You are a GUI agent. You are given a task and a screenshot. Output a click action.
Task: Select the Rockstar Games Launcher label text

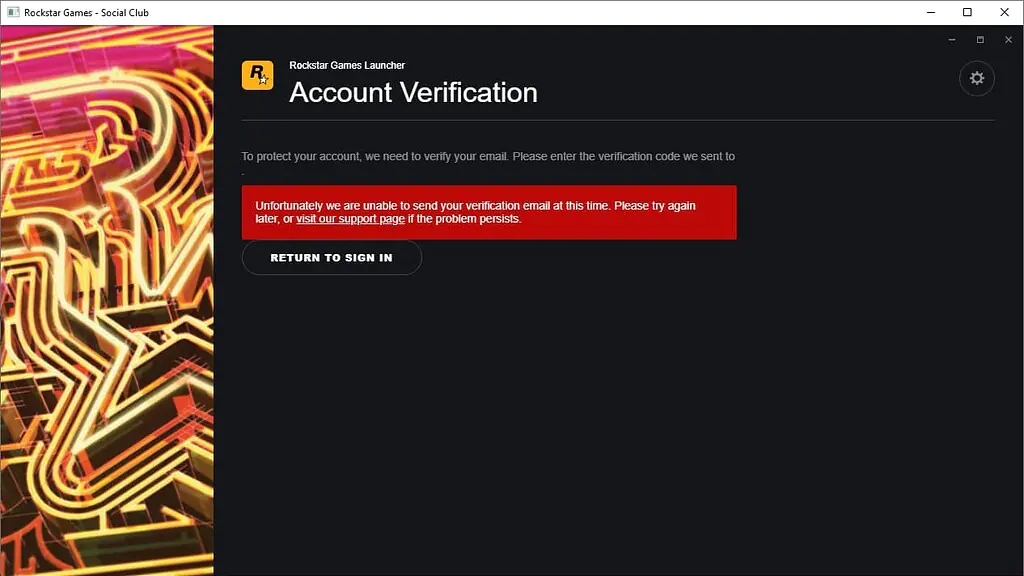345,64
